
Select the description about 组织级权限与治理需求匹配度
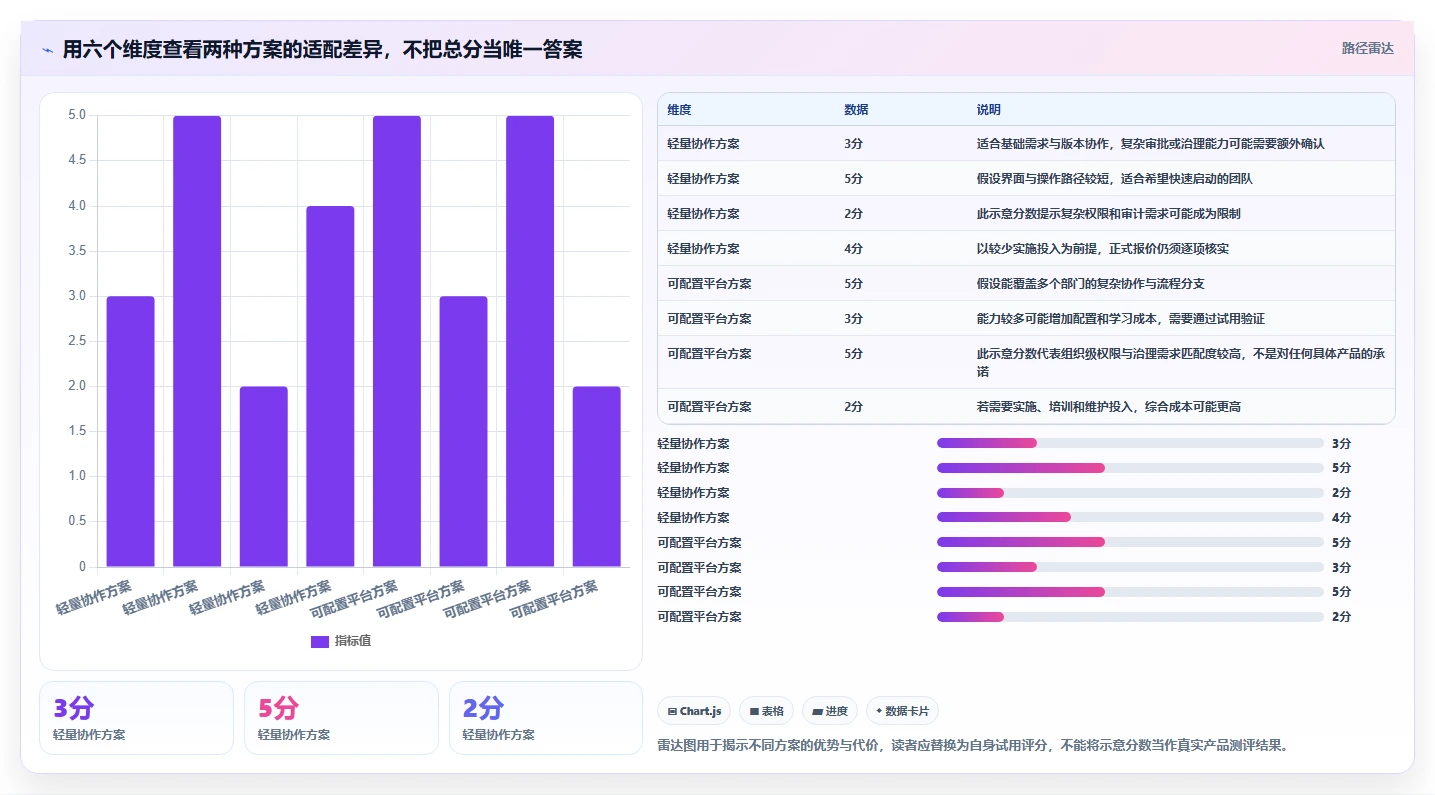1181,363
